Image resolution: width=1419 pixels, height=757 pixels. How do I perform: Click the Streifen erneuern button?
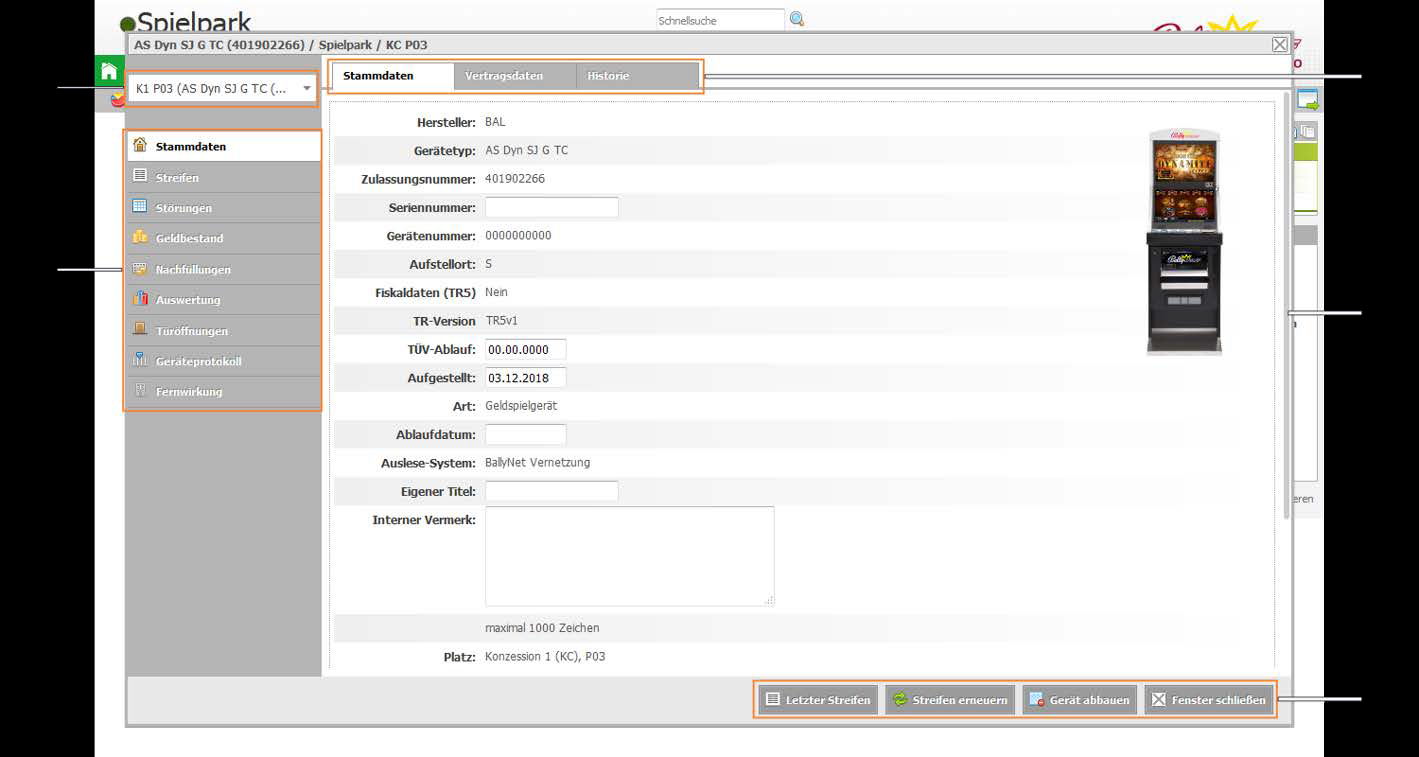[950, 700]
